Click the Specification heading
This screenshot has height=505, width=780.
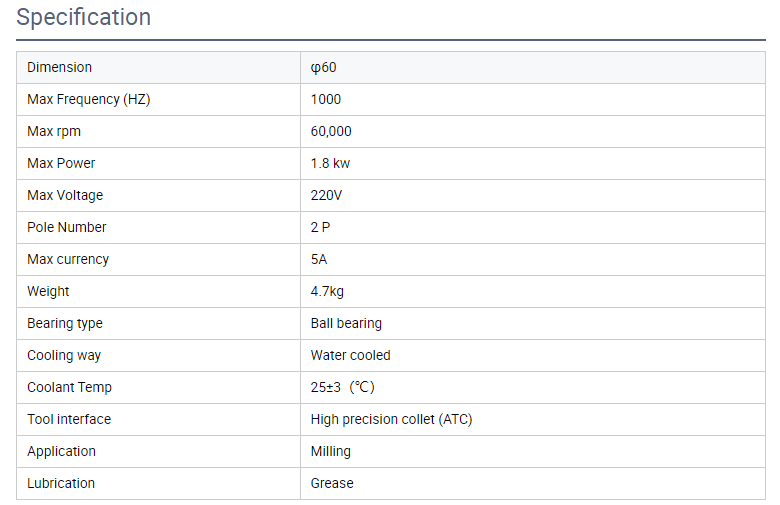(x=84, y=17)
